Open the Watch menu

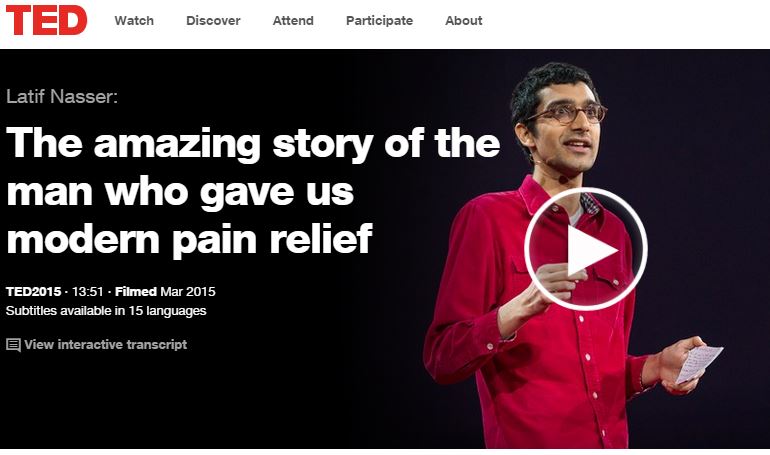(x=134, y=21)
